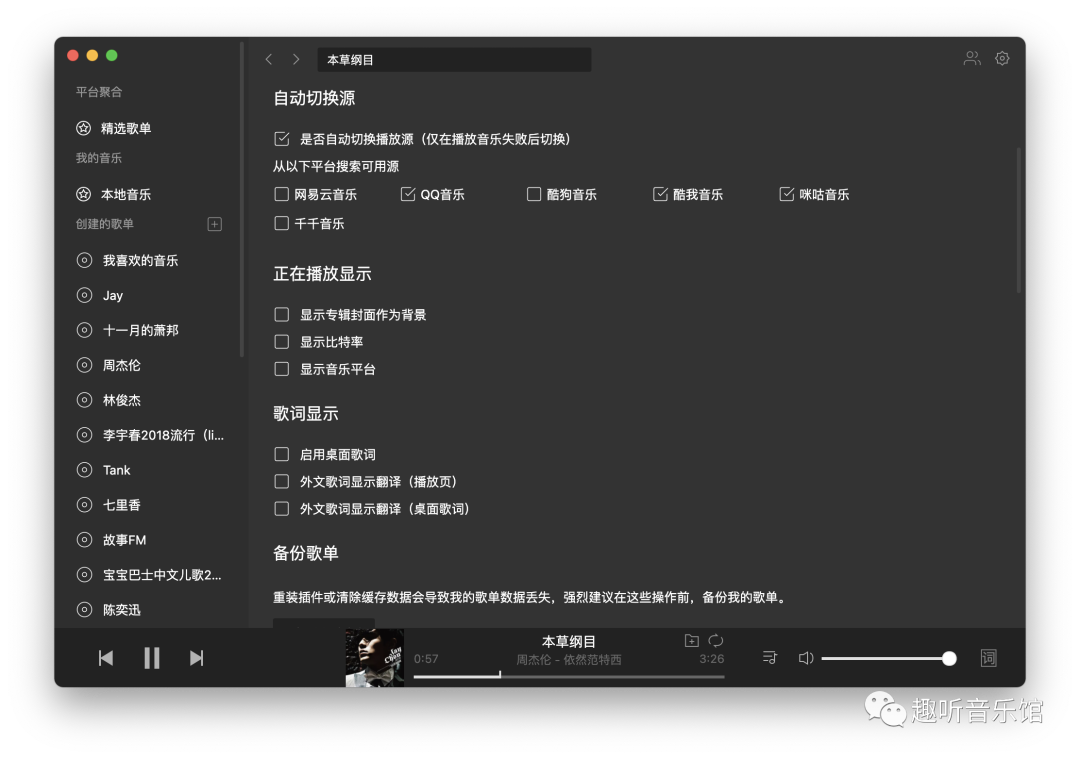Disable automatic playback source switching checkbox
1080x759 pixels.
point(282,138)
